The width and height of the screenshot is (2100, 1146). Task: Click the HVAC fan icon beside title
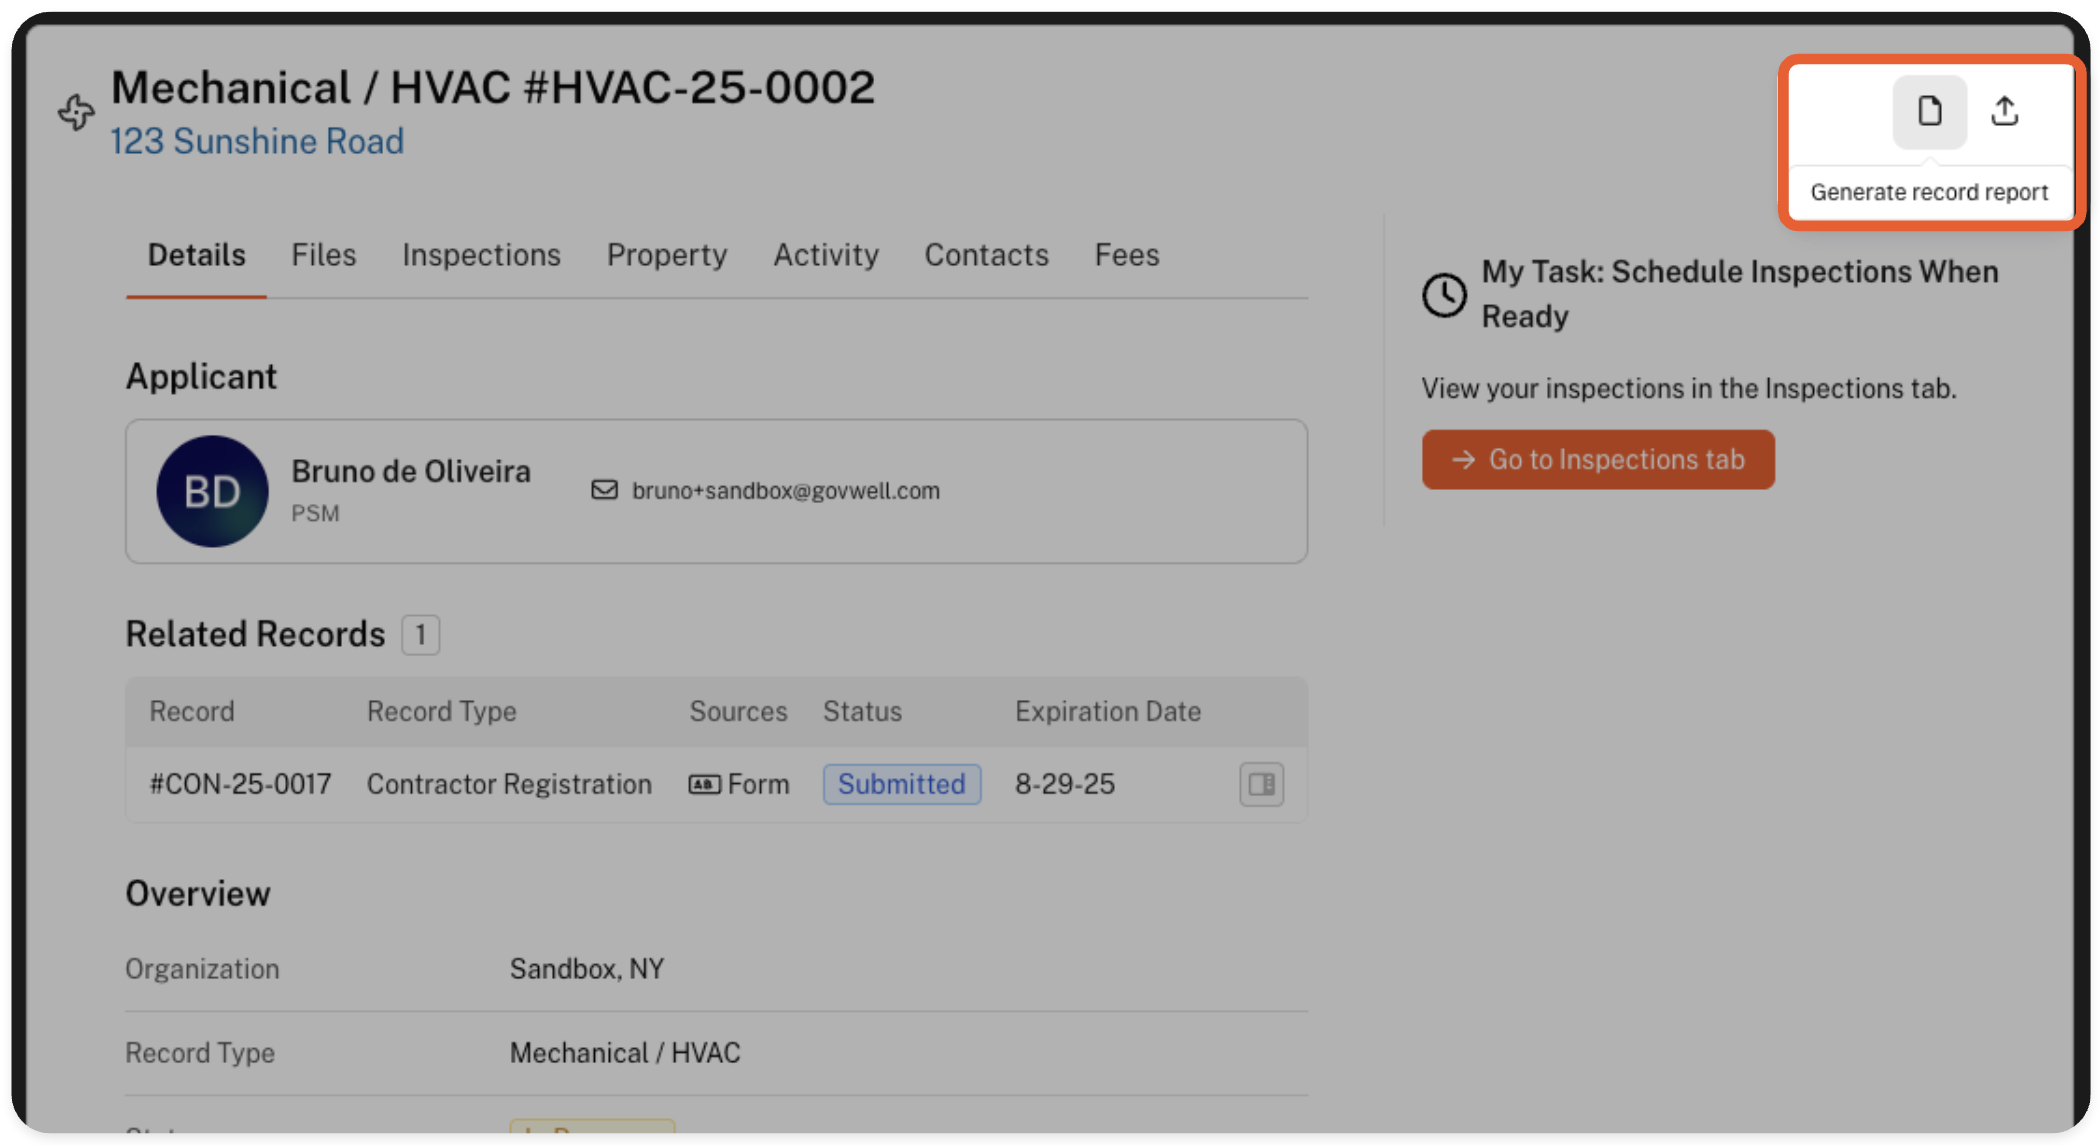[76, 112]
